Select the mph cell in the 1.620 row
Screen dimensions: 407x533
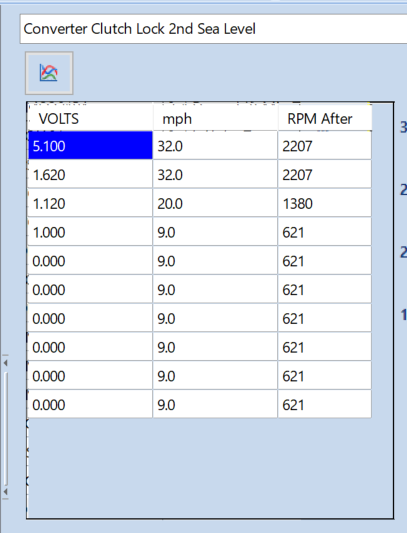[x=215, y=174]
